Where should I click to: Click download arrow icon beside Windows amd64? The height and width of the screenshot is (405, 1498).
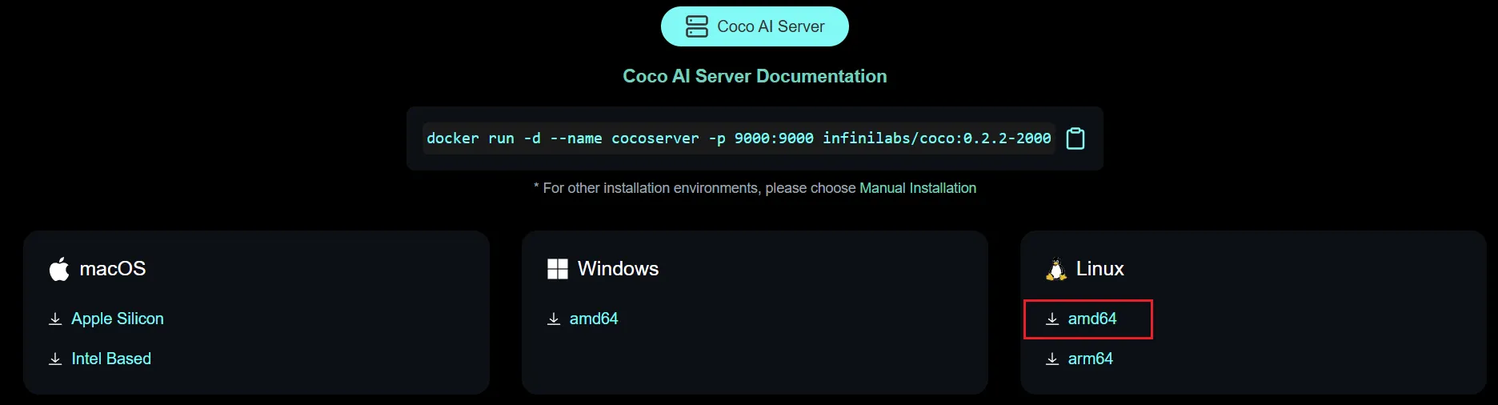pos(553,319)
